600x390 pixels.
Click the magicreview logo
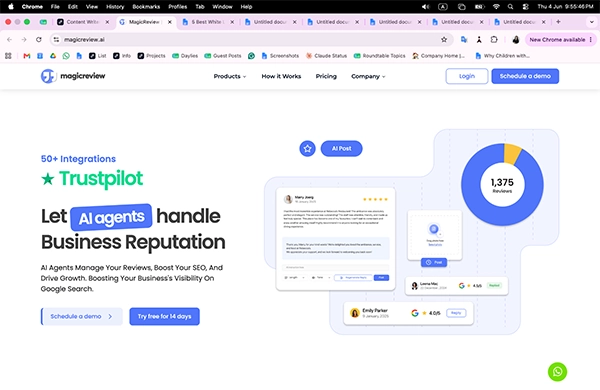(x=73, y=76)
